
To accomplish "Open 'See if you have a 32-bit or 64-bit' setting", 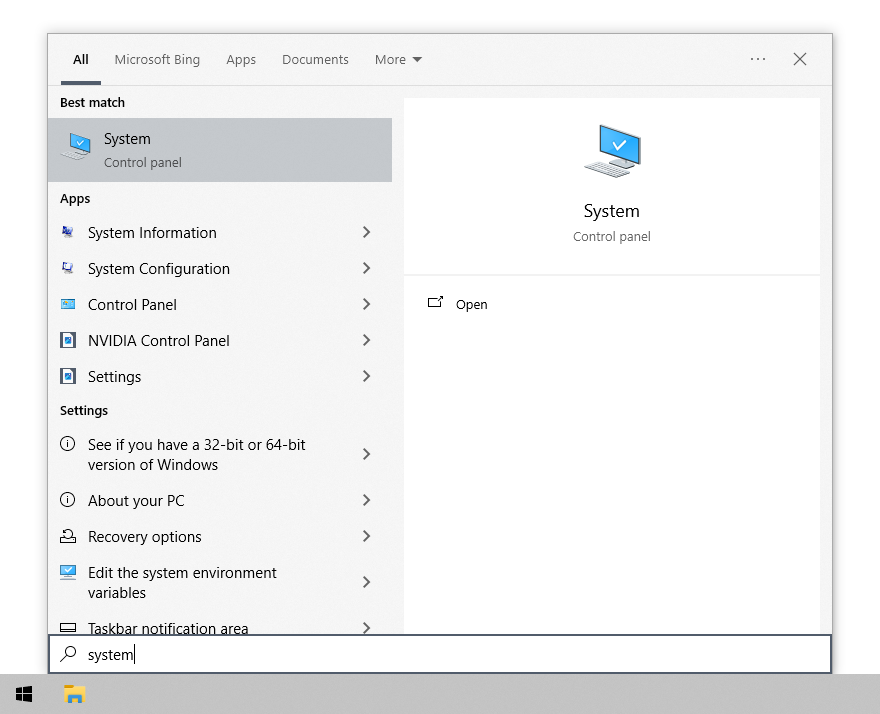I will click(x=196, y=454).
